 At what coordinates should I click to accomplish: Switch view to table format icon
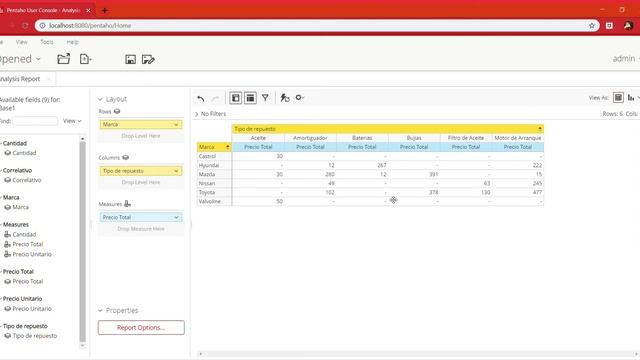click(x=618, y=98)
